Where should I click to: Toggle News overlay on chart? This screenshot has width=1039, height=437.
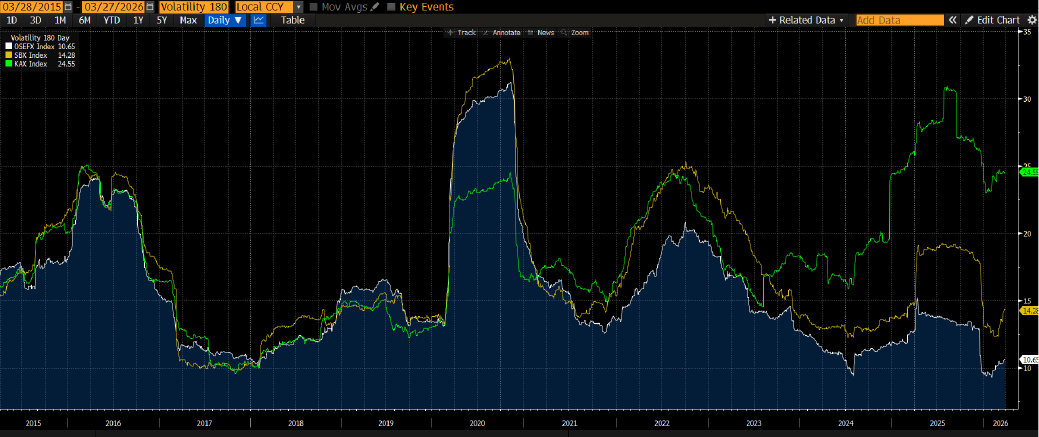click(541, 33)
